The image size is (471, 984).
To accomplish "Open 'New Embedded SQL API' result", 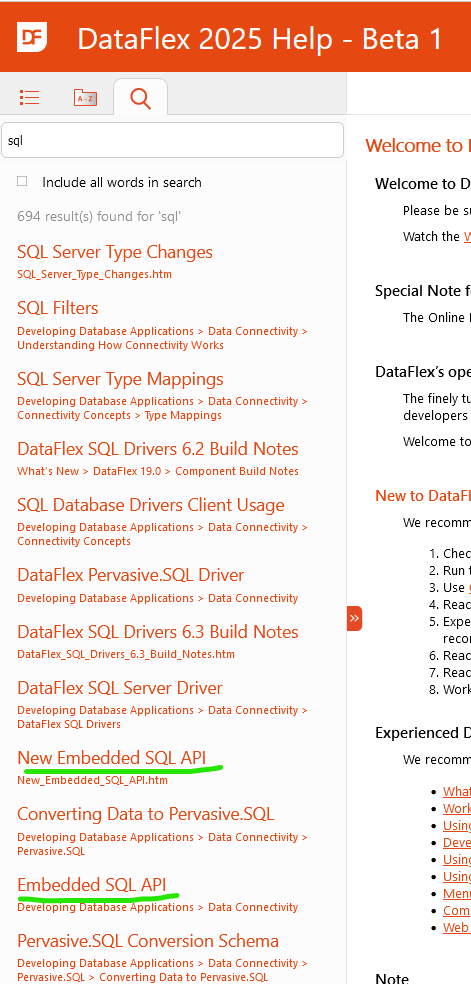I will click(112, 757).
